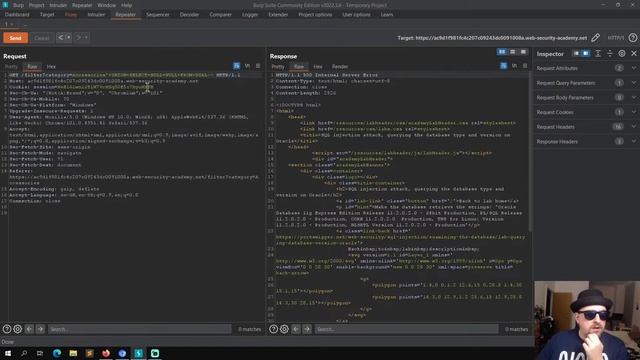Screen dimensions: 640x360
Task: Toggle non-printable characters in Response
Action: [x=514, y=66]
